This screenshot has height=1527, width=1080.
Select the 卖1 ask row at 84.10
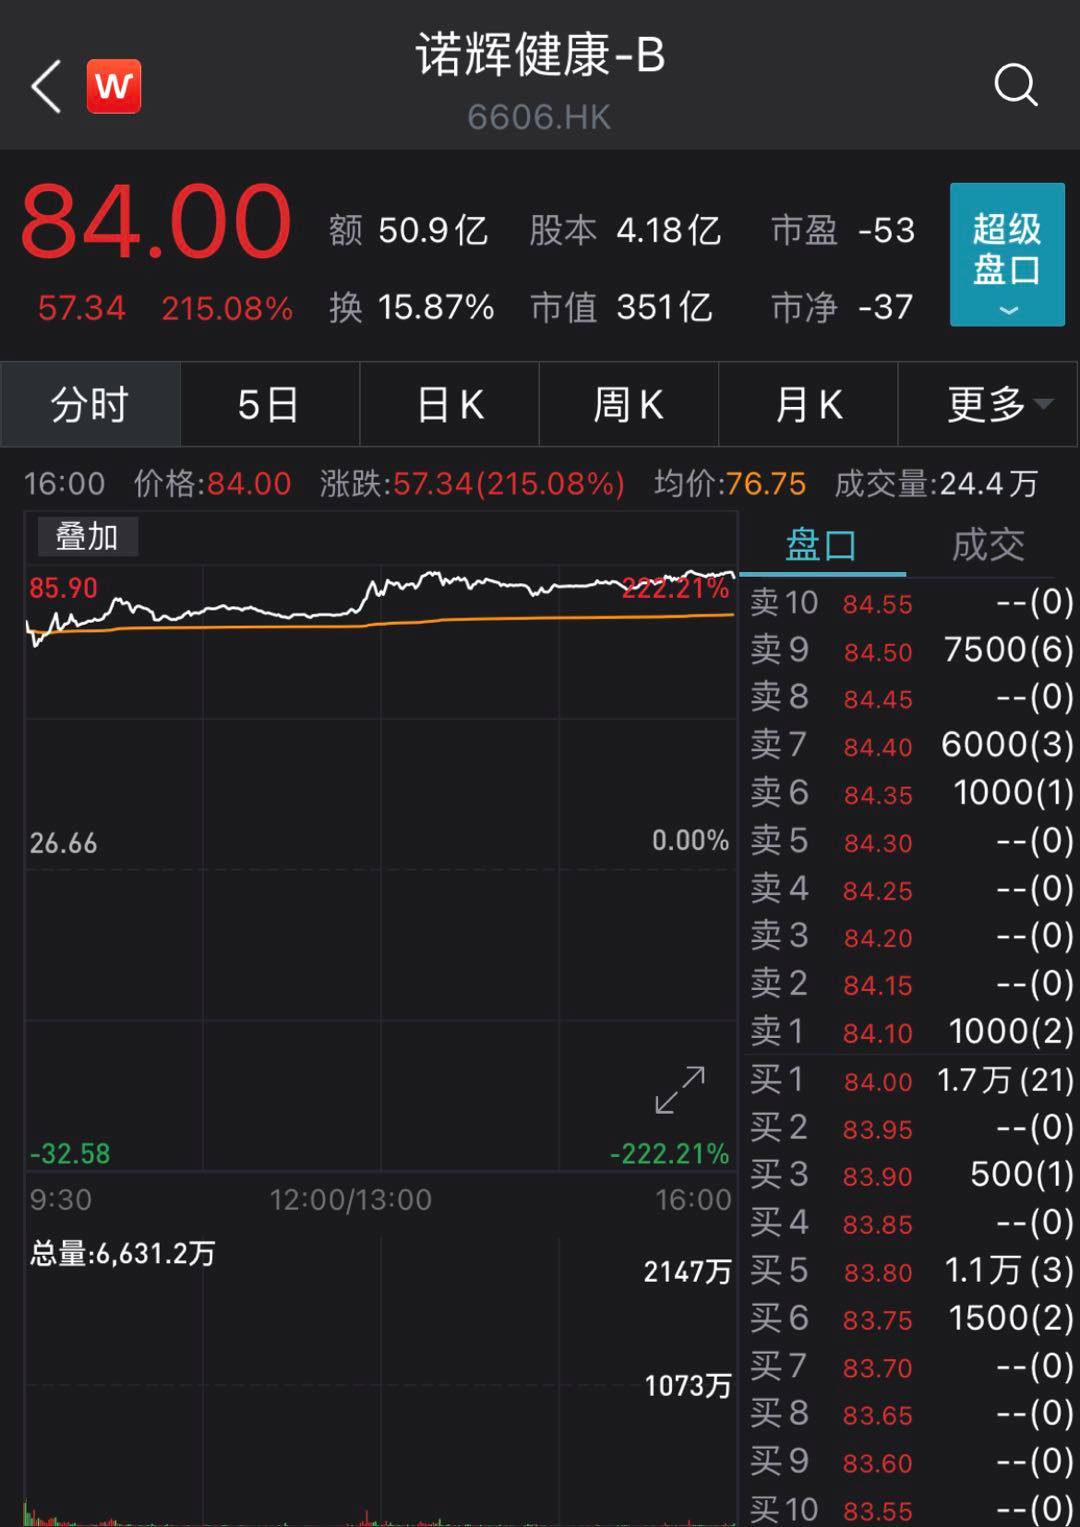(x=910, y=1031)
